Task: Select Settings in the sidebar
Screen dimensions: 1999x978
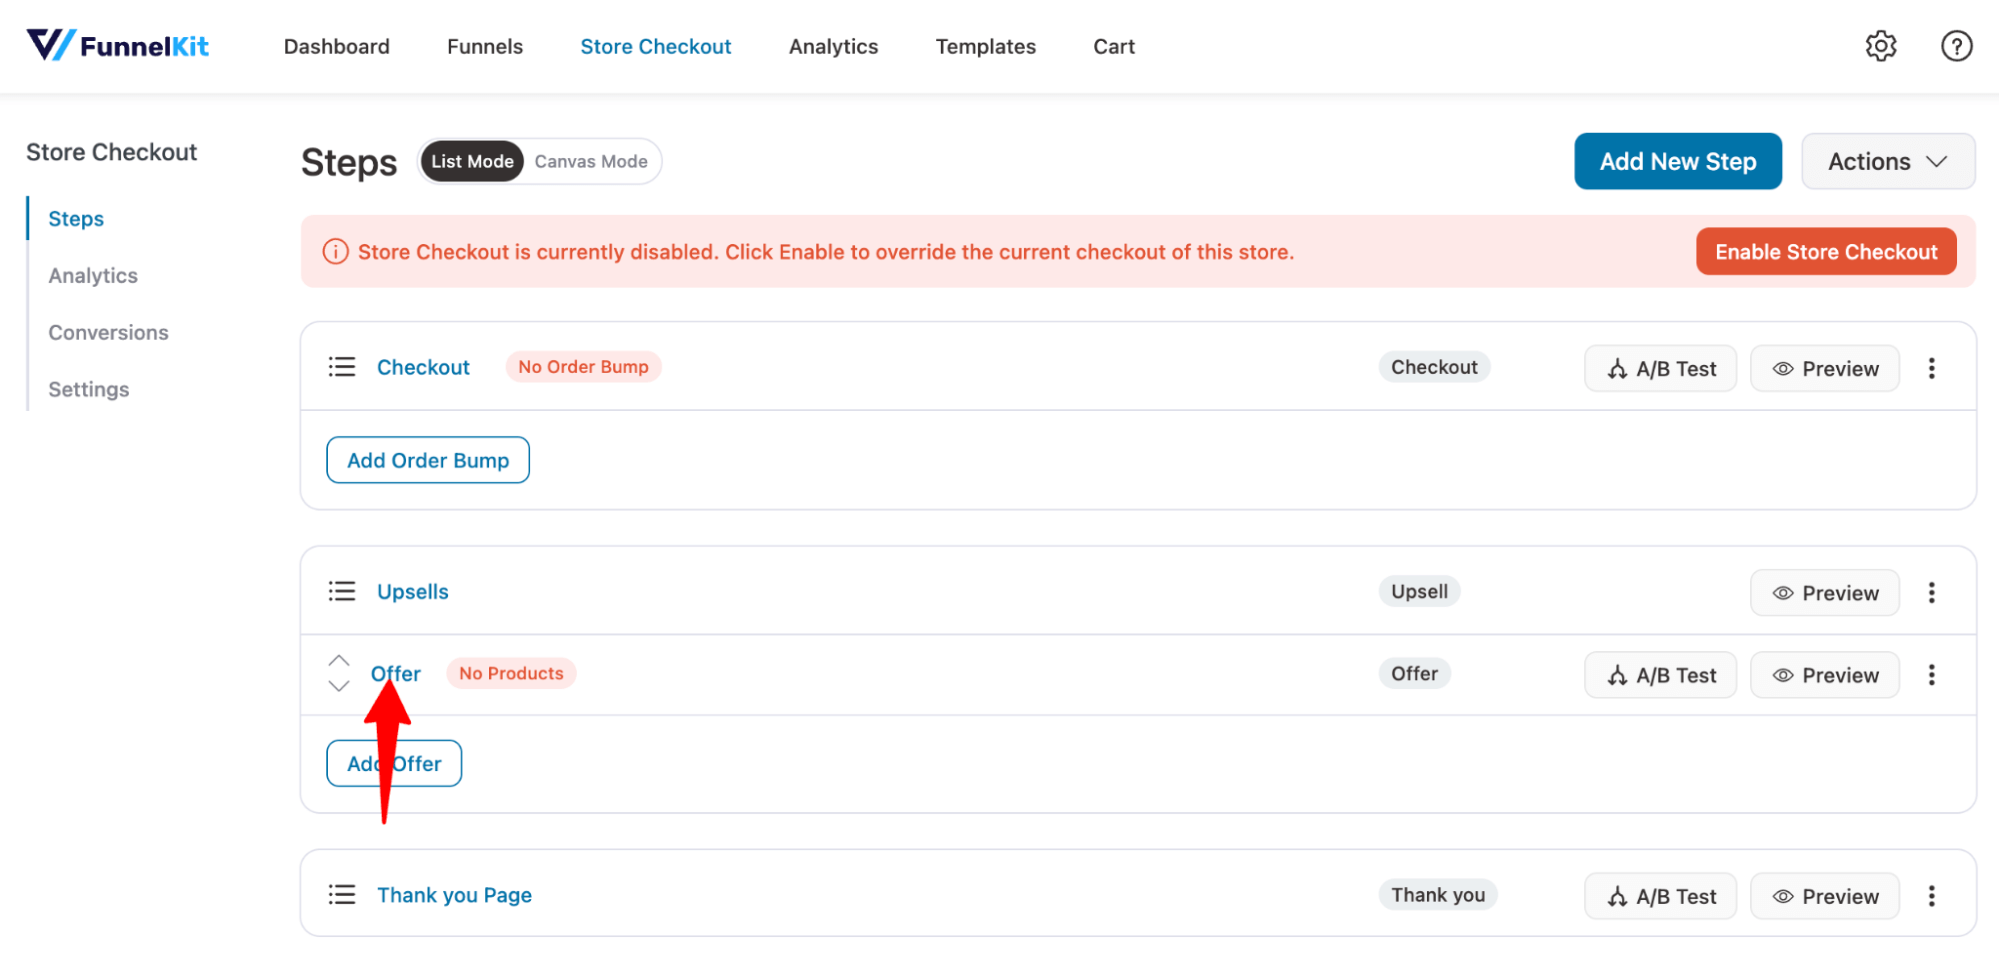Action: [x=89, y=389]
